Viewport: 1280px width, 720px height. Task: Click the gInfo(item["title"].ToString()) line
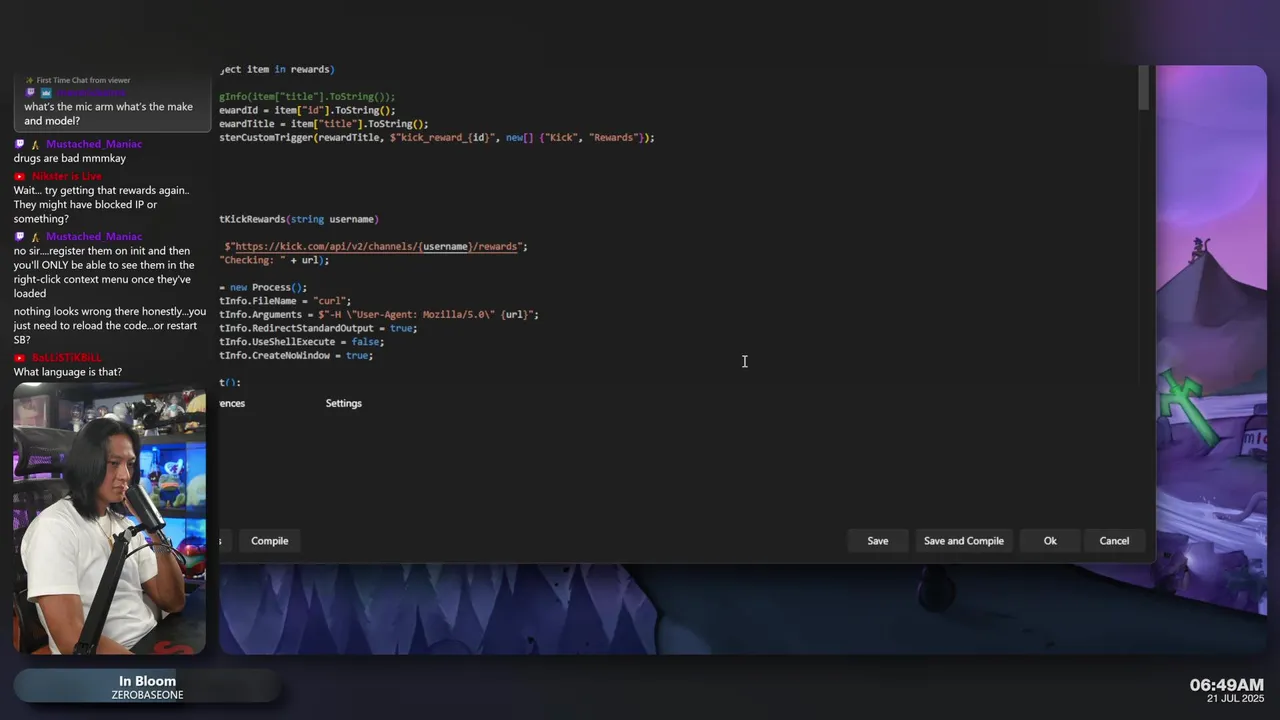point(307,97)
